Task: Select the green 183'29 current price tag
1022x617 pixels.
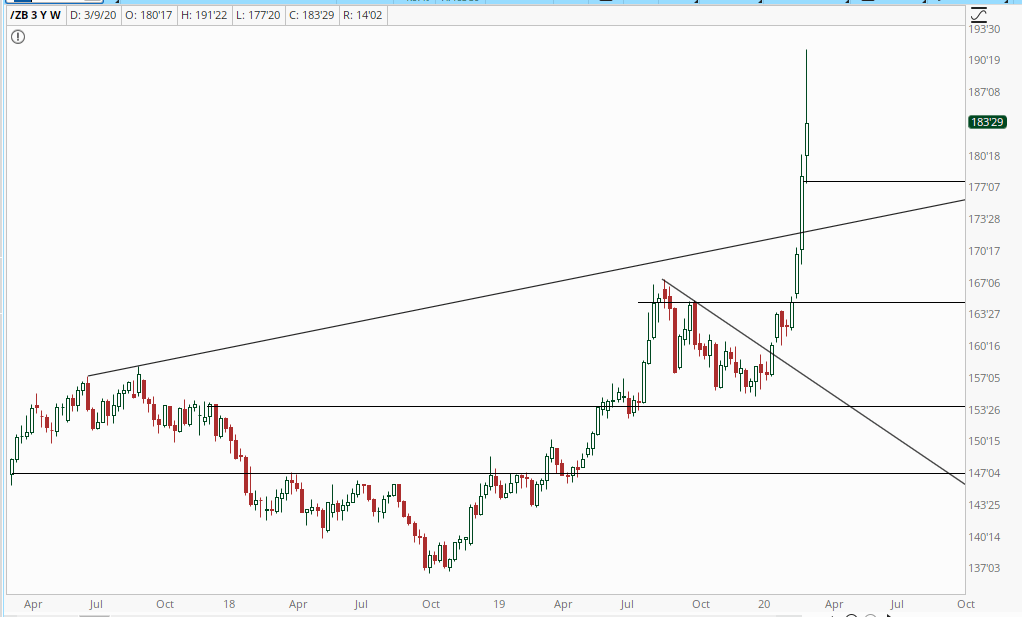Action: pyautogui.click(x=986, y=123)
